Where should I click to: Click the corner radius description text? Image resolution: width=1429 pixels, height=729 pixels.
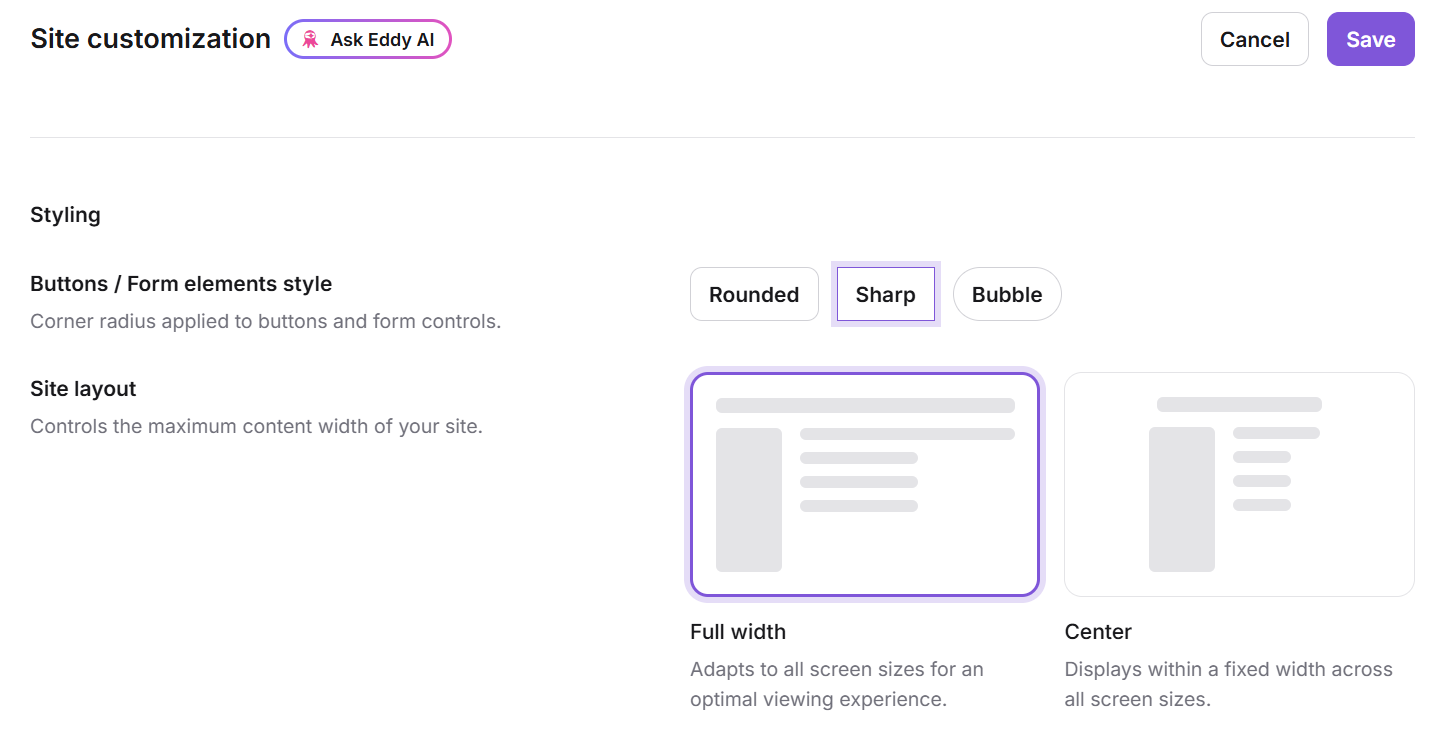click(265, 322)
